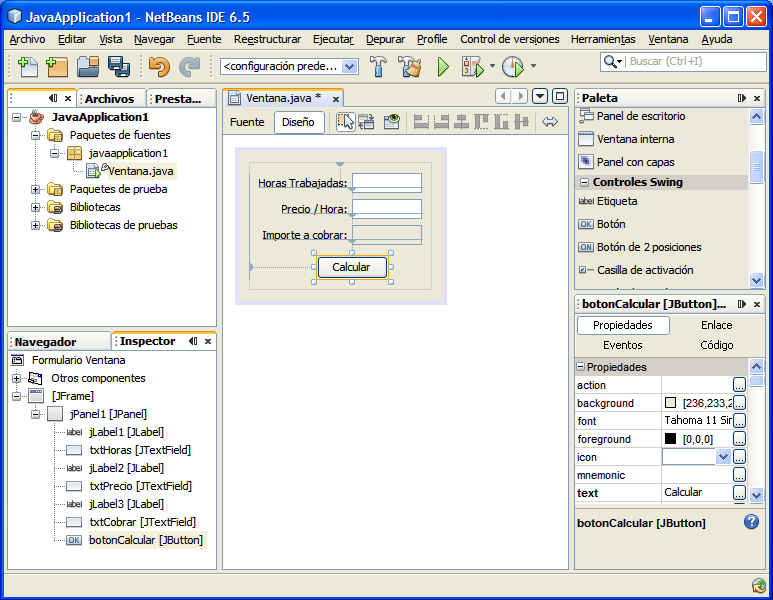Click the Profile Main Project clock icon
Viewport: 773px width, 600px height.
[x=513, y=67]
